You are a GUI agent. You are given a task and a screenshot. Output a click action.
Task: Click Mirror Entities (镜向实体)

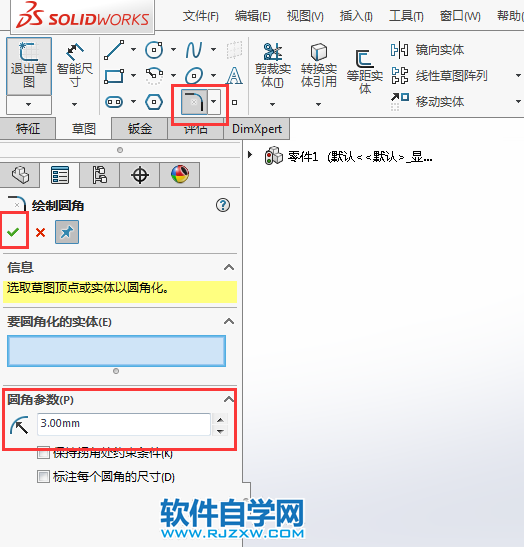(427, 50)
